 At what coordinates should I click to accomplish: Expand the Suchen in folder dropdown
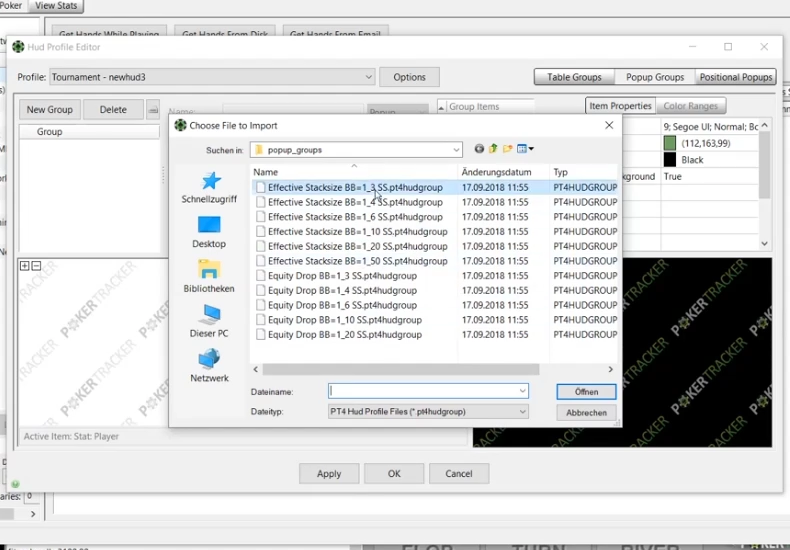click(x=456, y=150)
